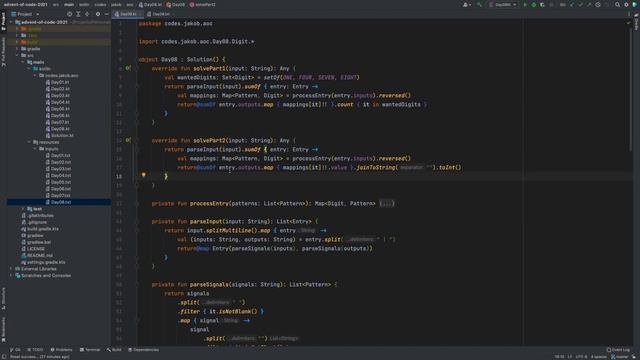The height and width of the screenshot is (360, 640).
Task: Click the JetBrains Toolbox icon in the top-right corner
Action: (635, 4)
